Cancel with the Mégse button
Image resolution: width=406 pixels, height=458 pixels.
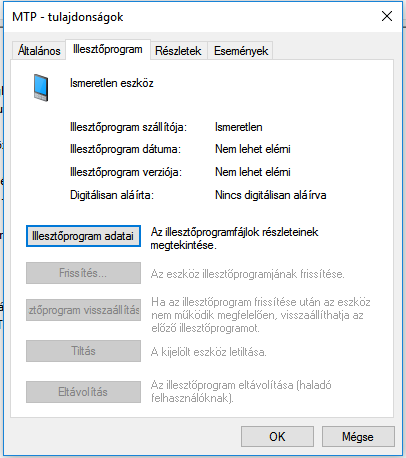(x=358, y=437)
